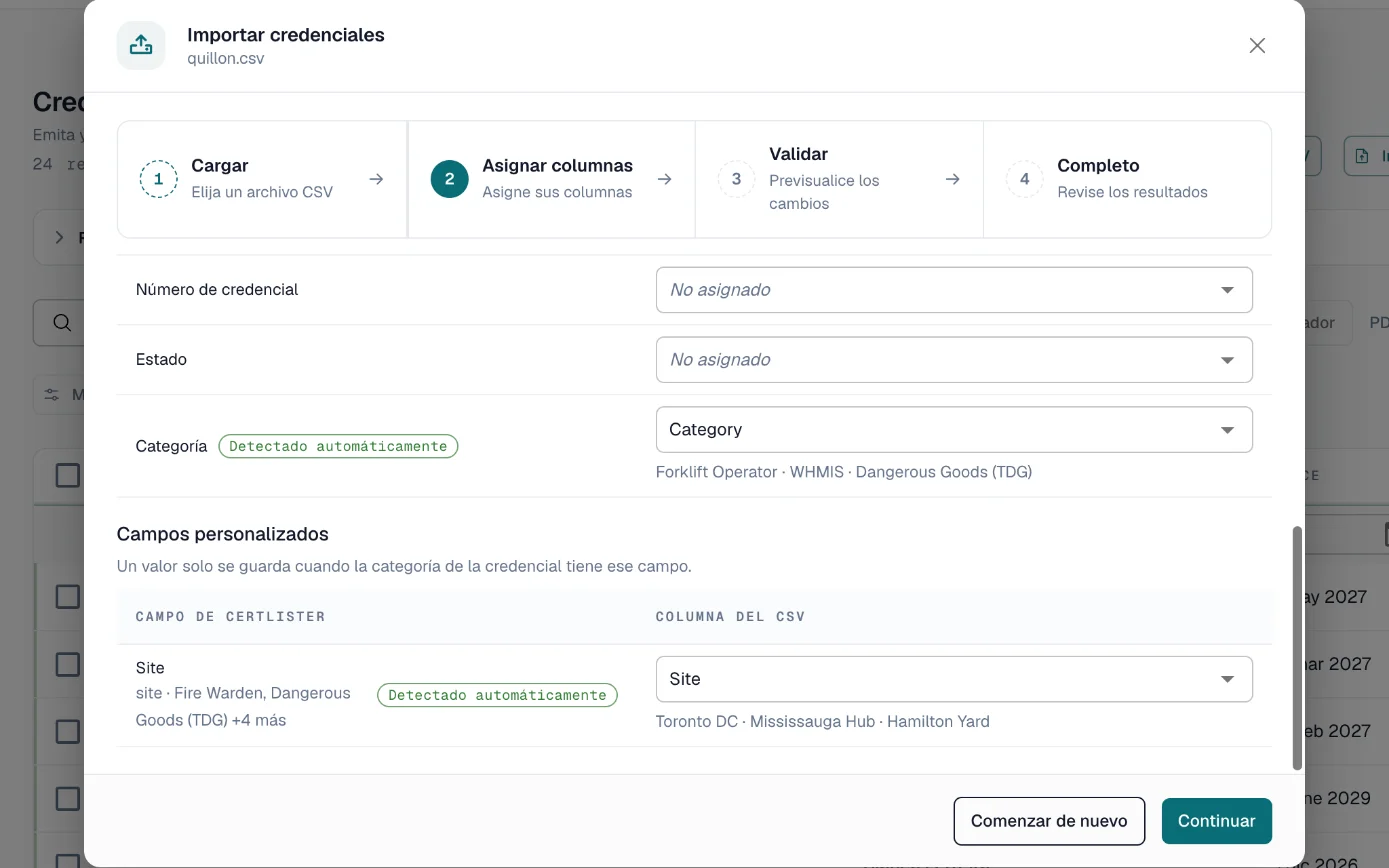This screenshot has height=868, width=1389.
Task: Click the dialog's vertical scrollbar
Action: [1298, 648]
